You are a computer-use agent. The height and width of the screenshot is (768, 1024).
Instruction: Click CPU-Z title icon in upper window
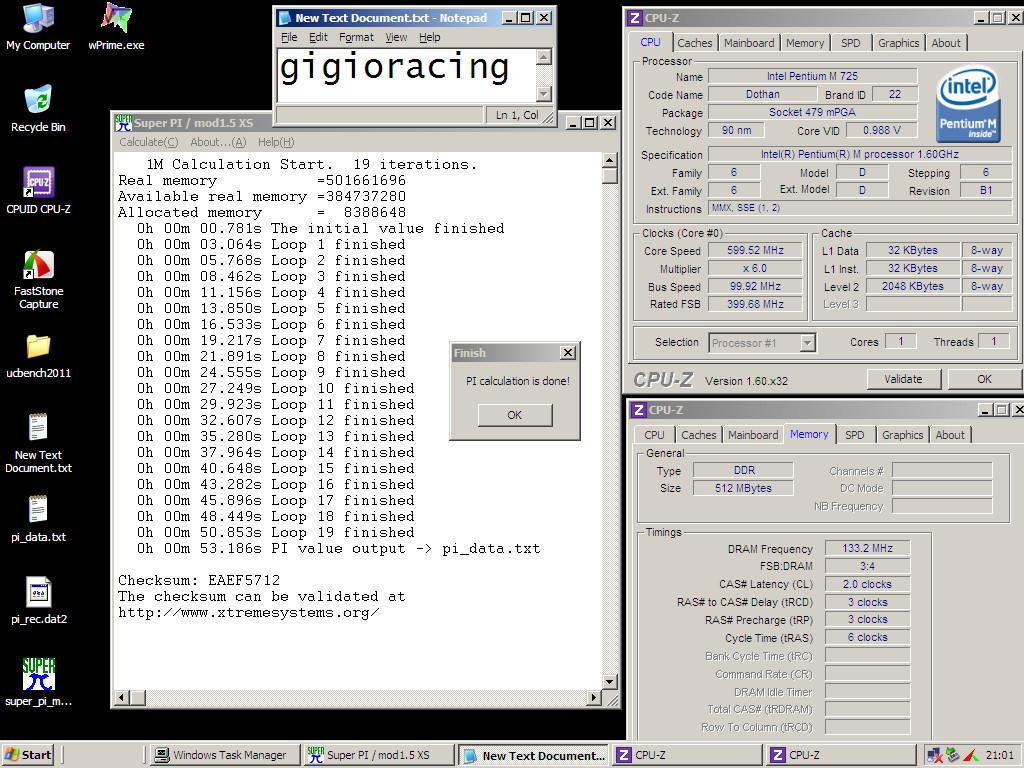tap(634, 18)
